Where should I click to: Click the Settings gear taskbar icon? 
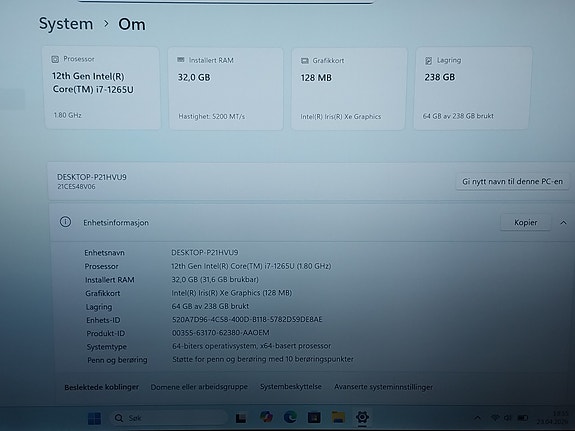pos(362,417)
